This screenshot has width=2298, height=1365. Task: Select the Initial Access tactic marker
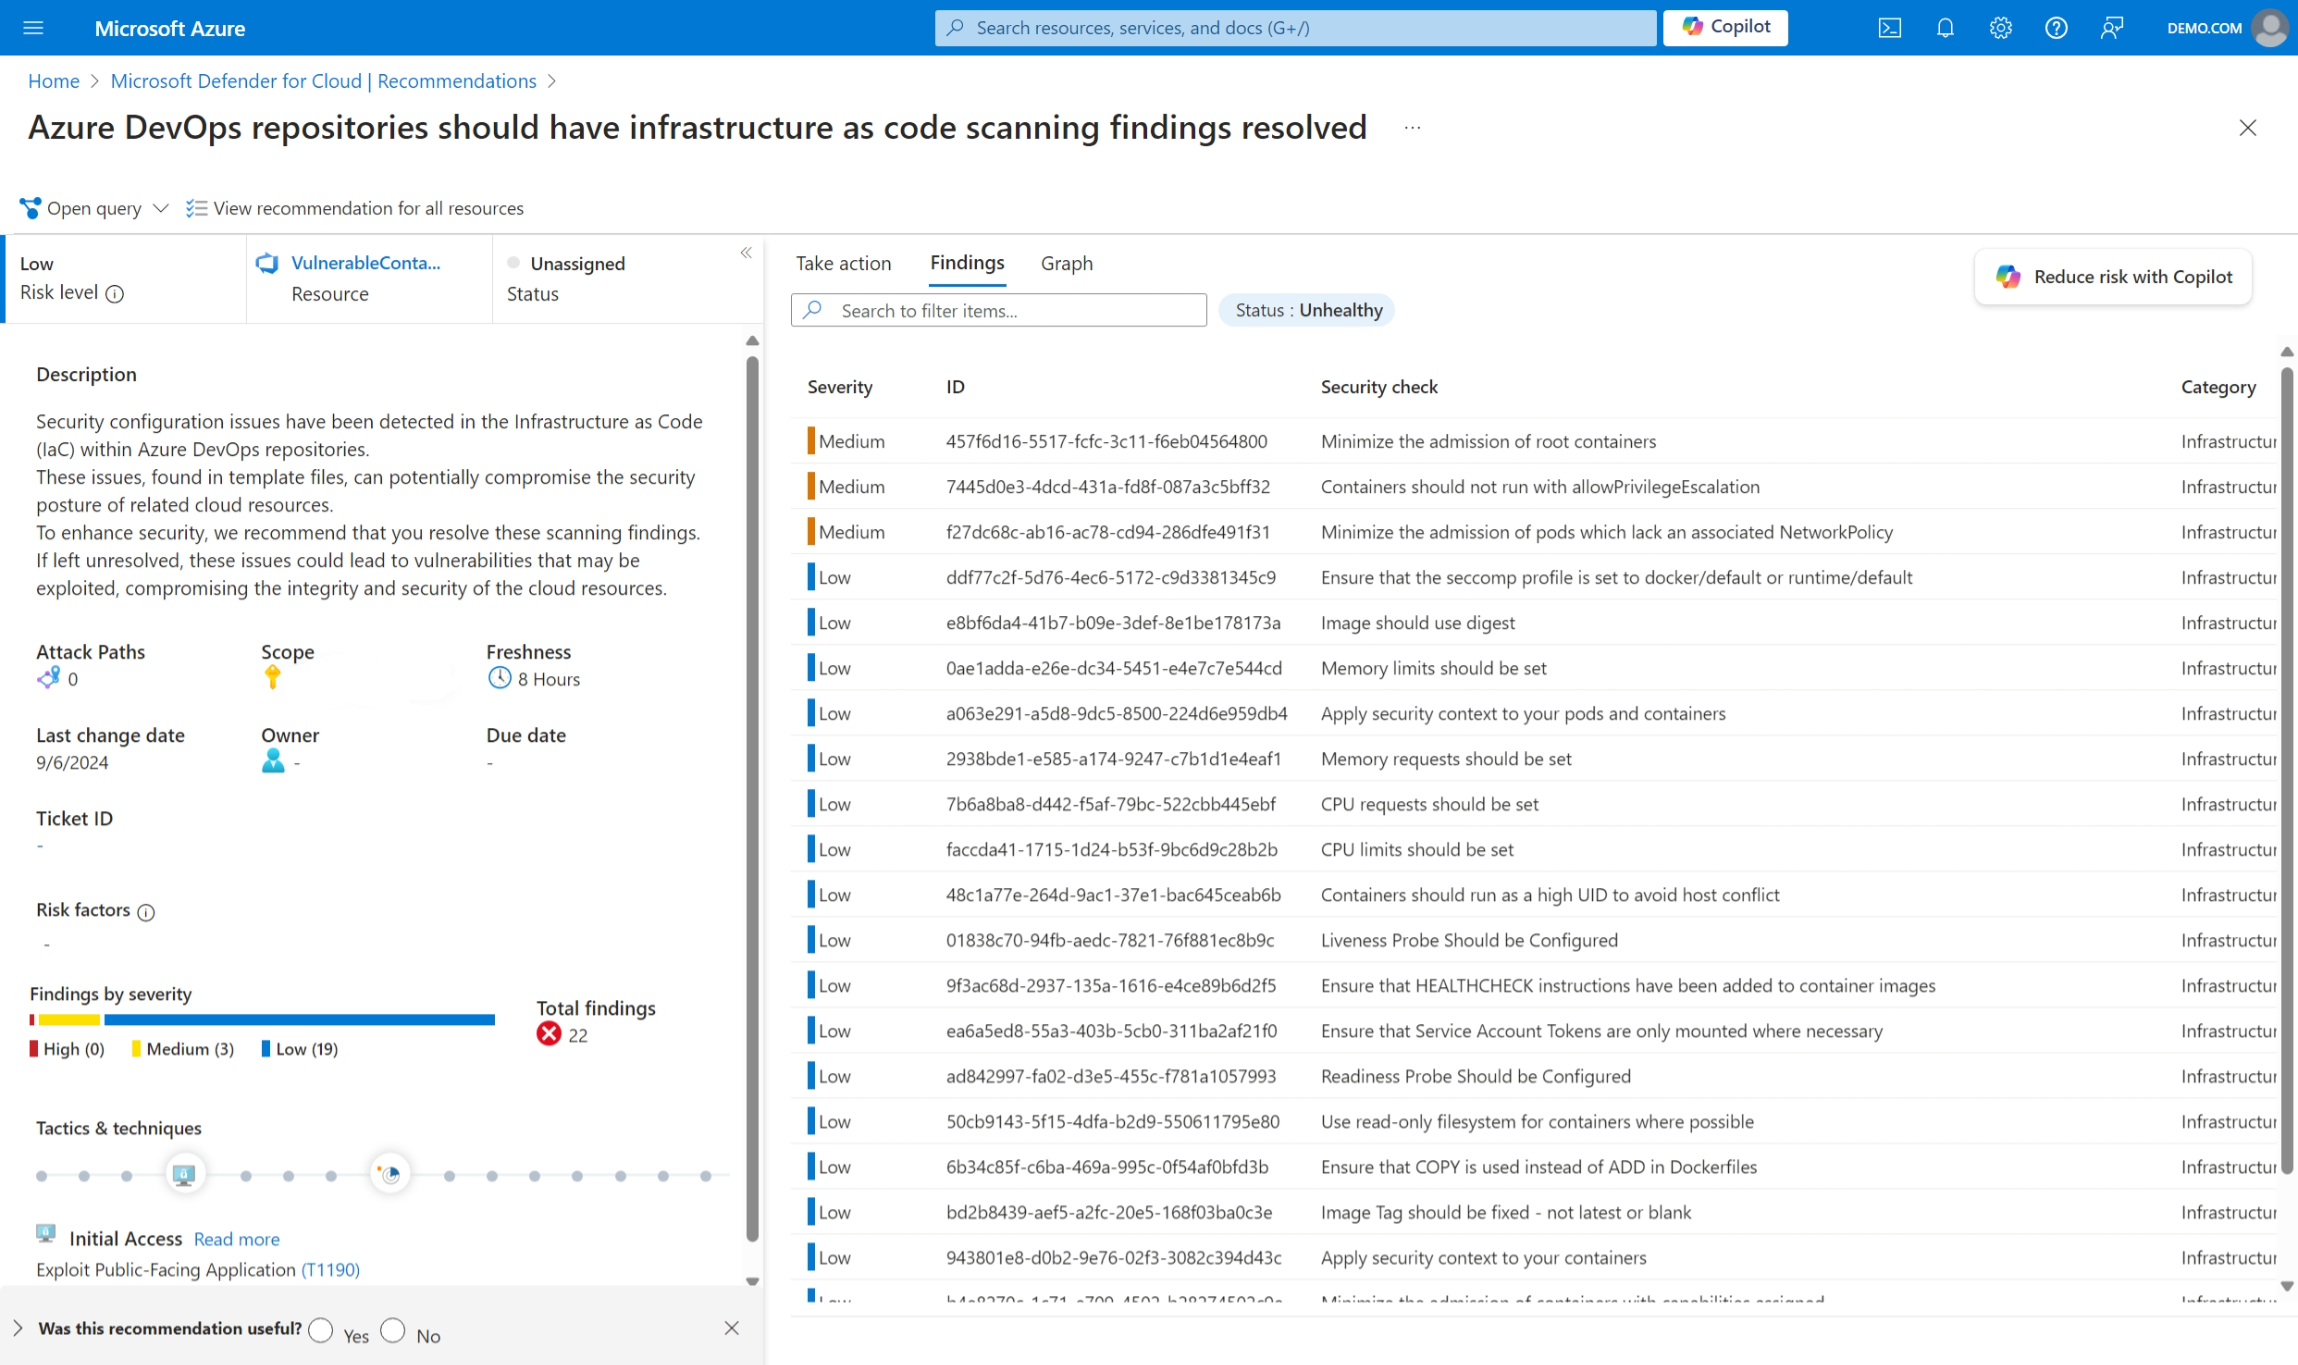(x=184, y=1175)
